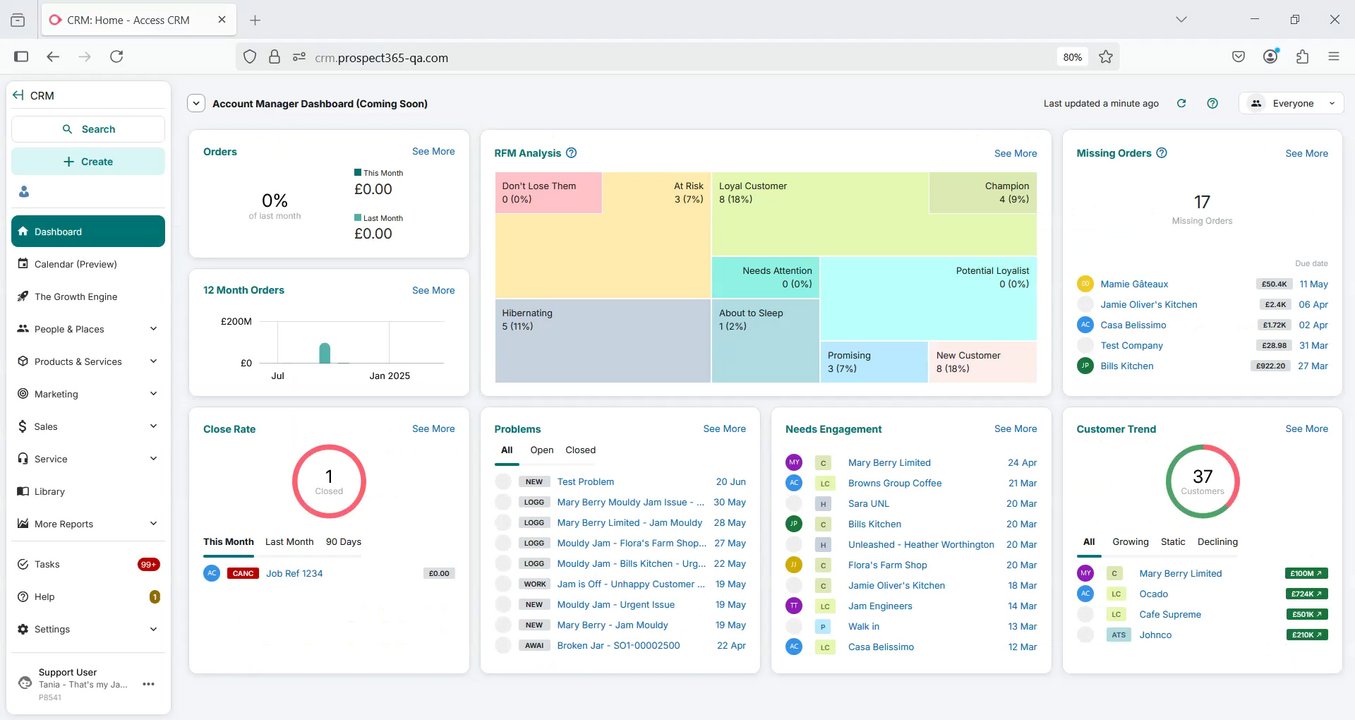Click the RFM Analysis info icon
Screen dimensions: 1355x720
click(x=571, y=153)
